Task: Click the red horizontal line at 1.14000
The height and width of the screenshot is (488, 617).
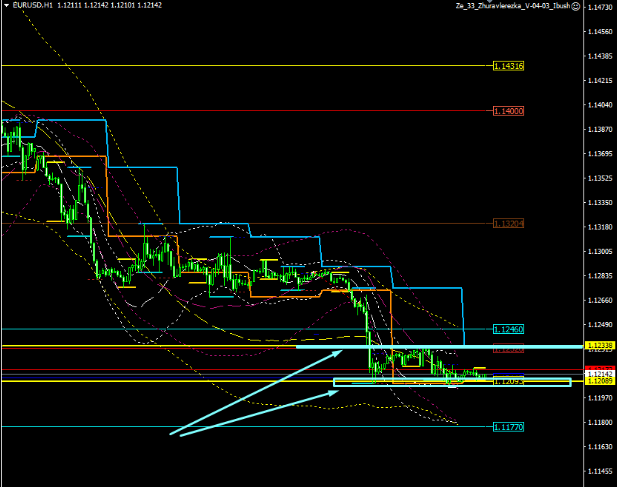Action: point(250,110)
